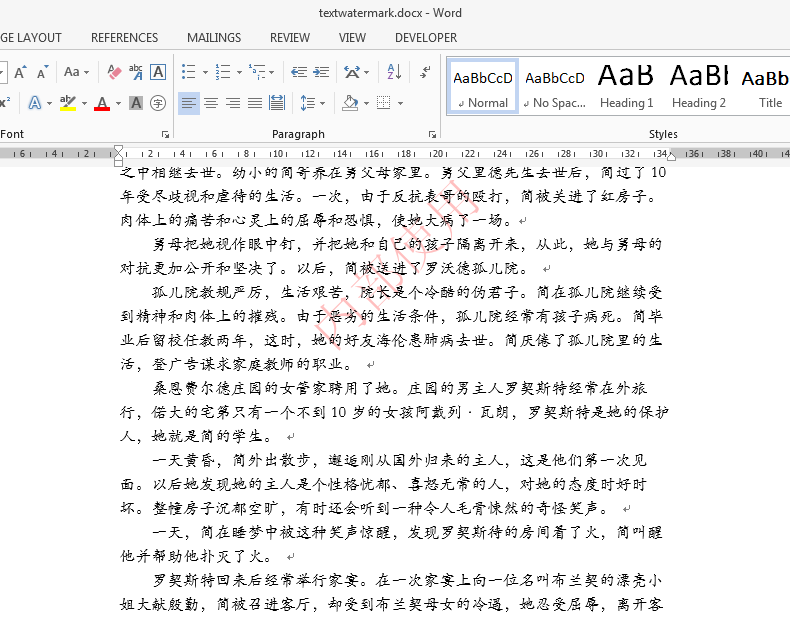Toggle the Character Border button
The height and width of the screenshot is (619, 790).
158,72
